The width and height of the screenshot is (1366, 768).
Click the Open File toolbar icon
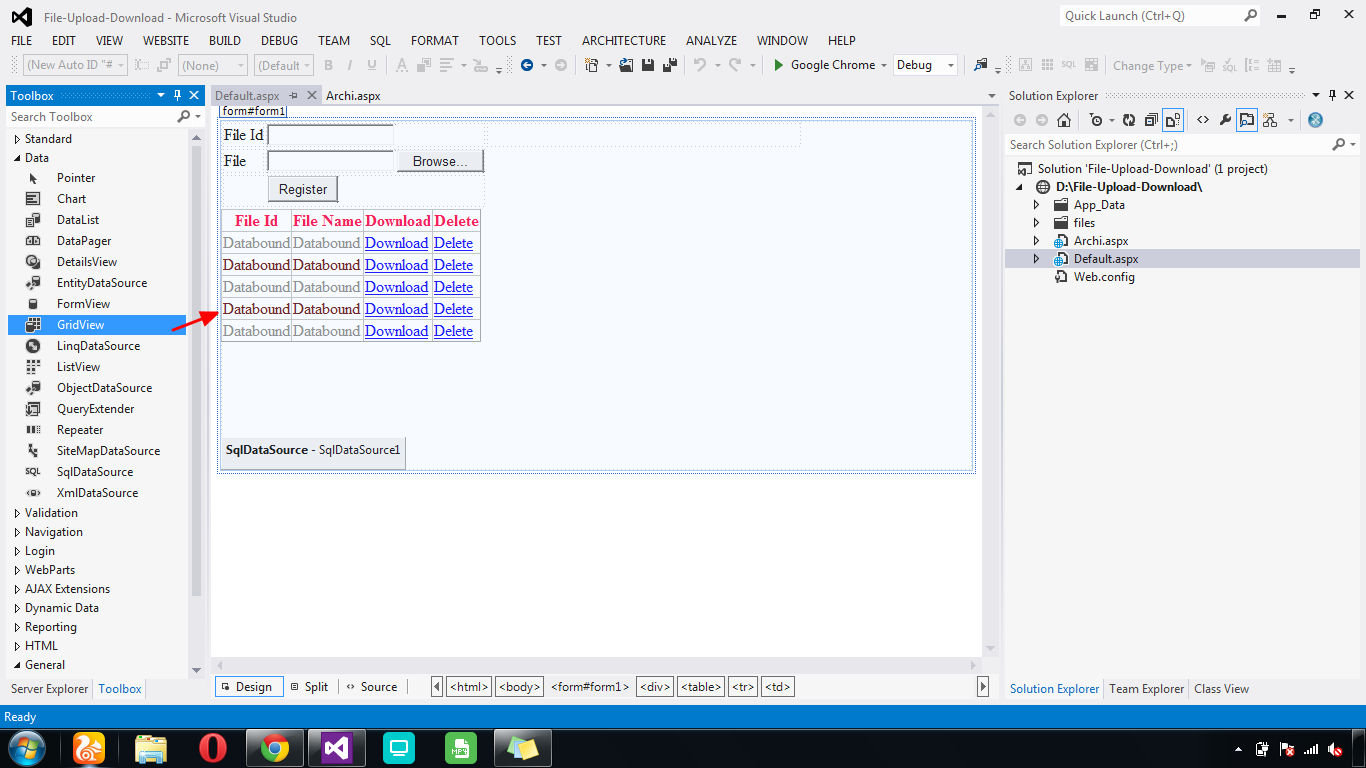click(x=626, y=65)
